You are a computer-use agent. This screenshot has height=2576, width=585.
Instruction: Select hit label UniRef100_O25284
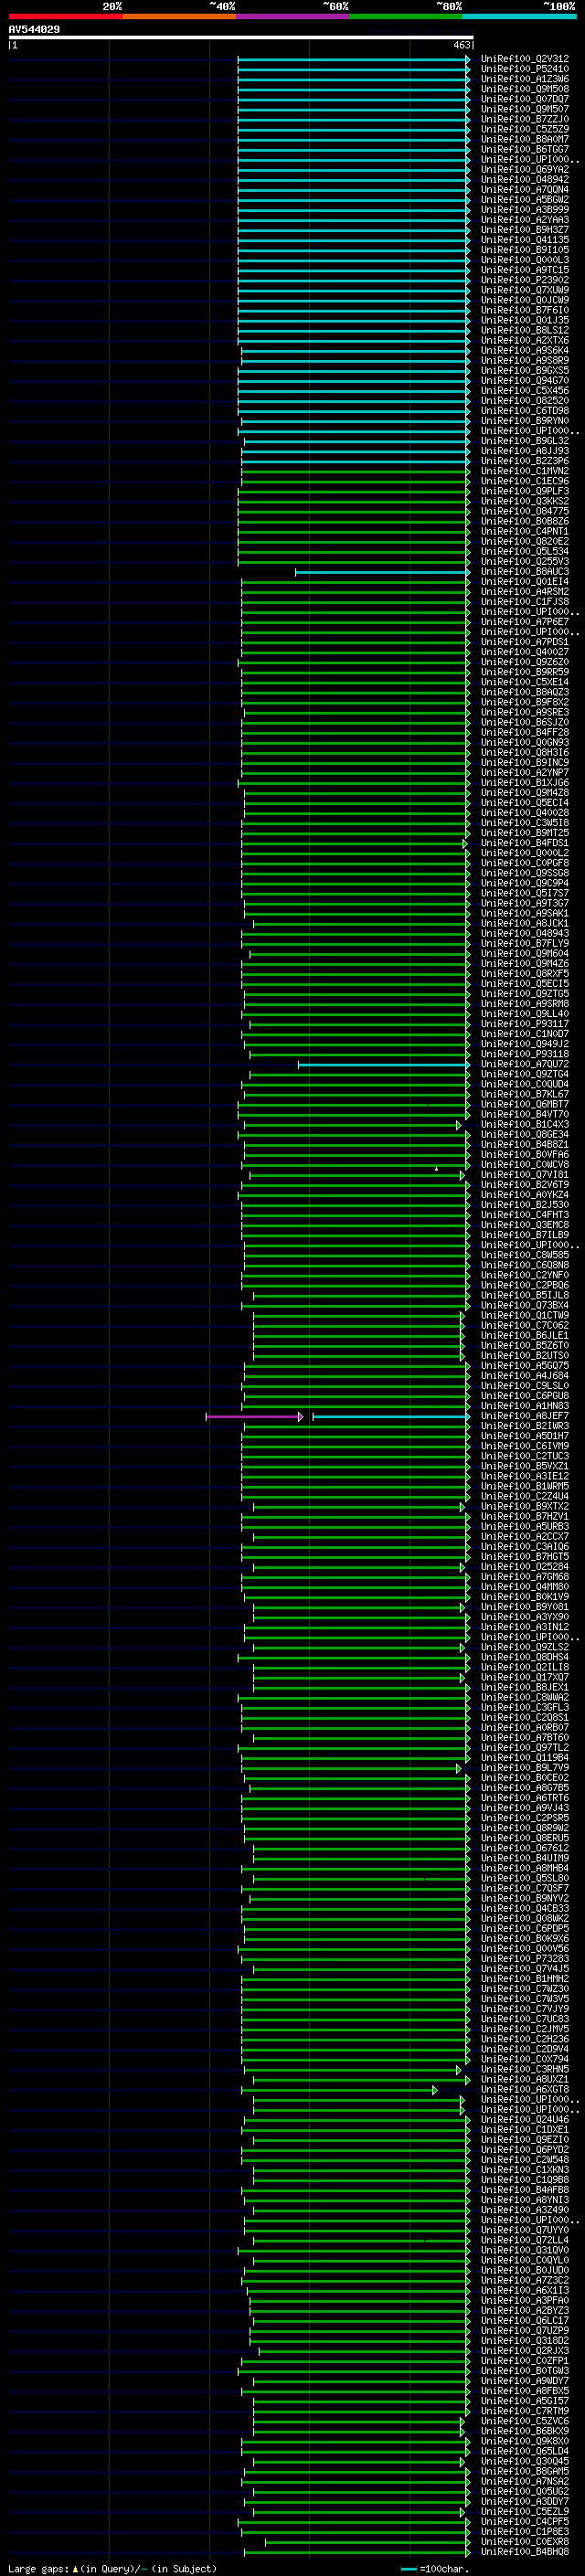(525, 1567)
